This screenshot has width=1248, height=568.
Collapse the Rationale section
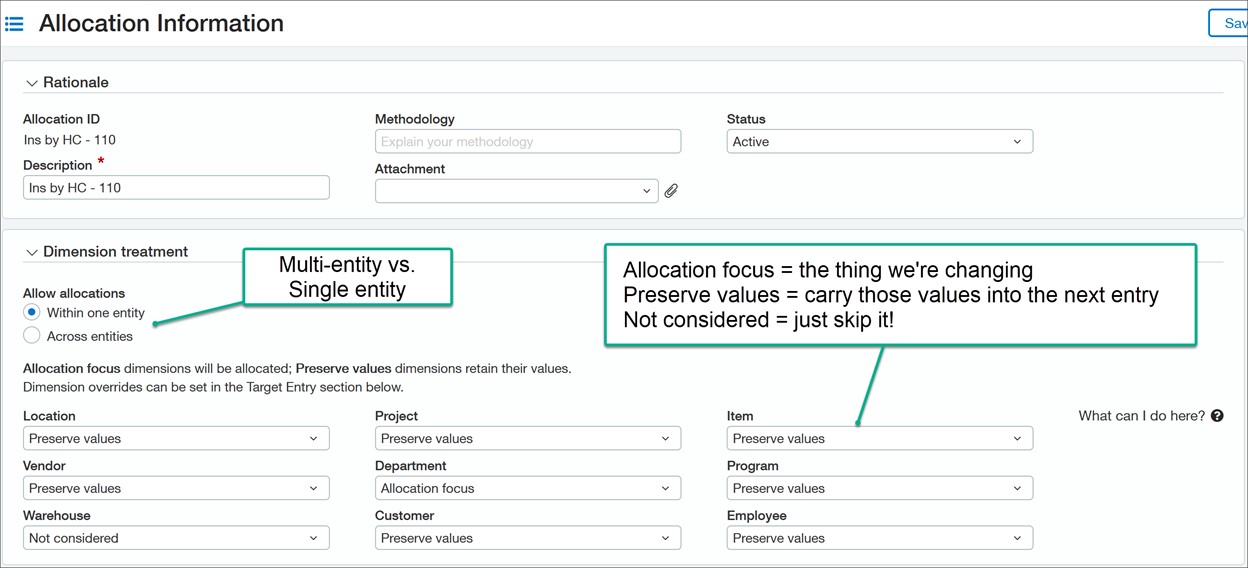click(32, 83)
